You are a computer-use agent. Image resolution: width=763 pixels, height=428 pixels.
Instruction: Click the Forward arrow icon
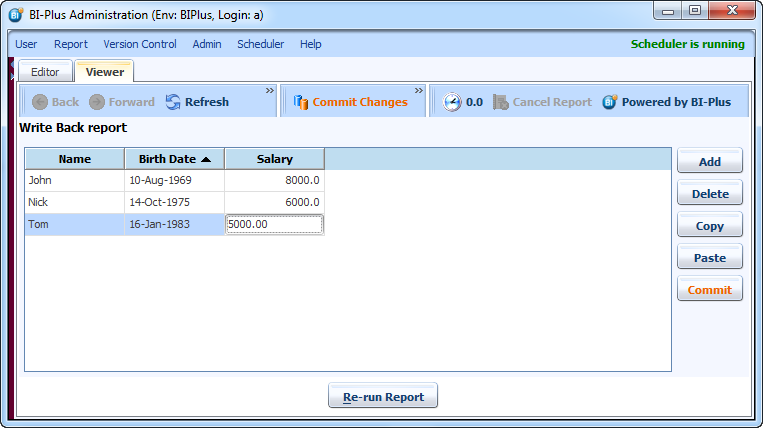[x=97, y=102]
